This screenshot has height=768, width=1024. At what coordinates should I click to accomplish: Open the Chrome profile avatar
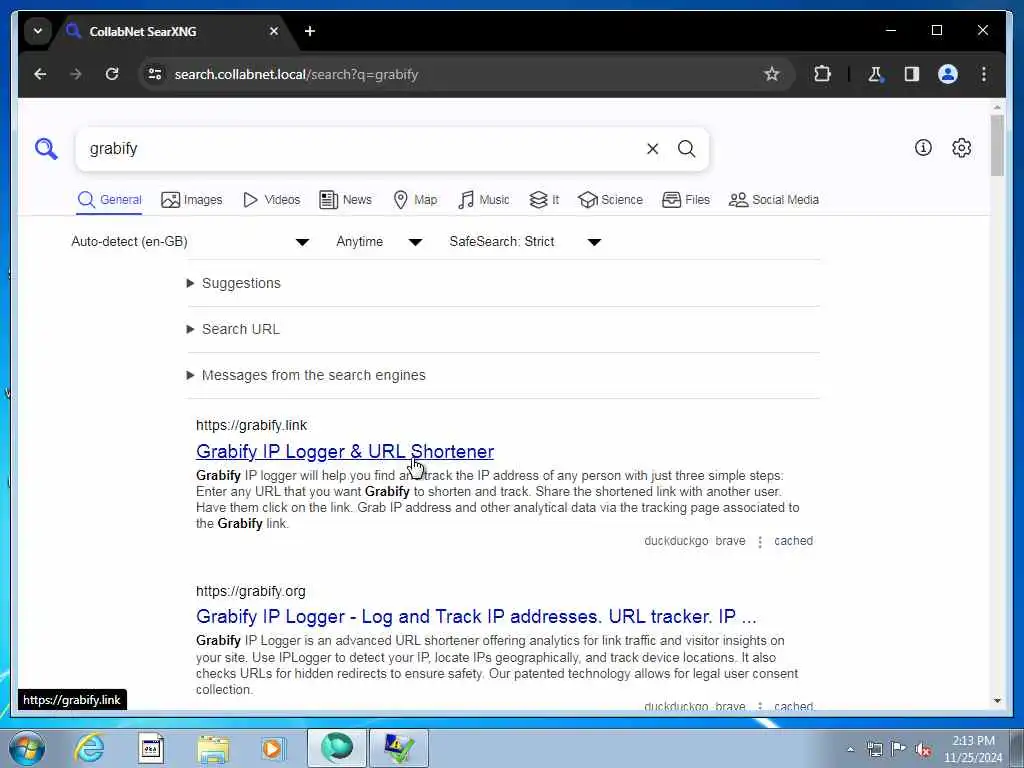(948, 74)
